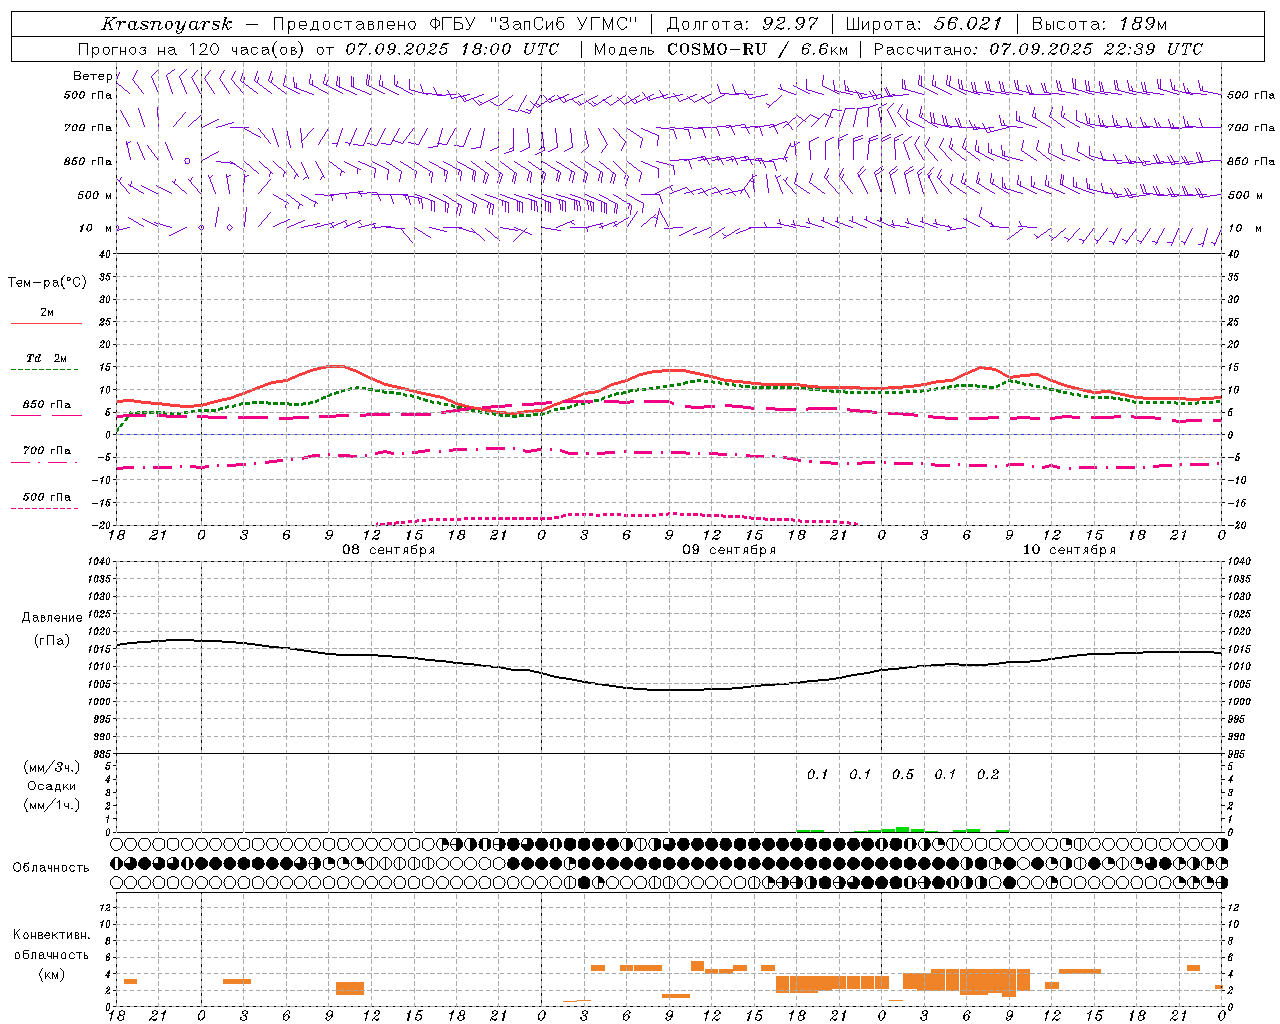Click the 10 сентября date label
The width and height of the screenshot is (1280, 1024).
point(1069,550)
